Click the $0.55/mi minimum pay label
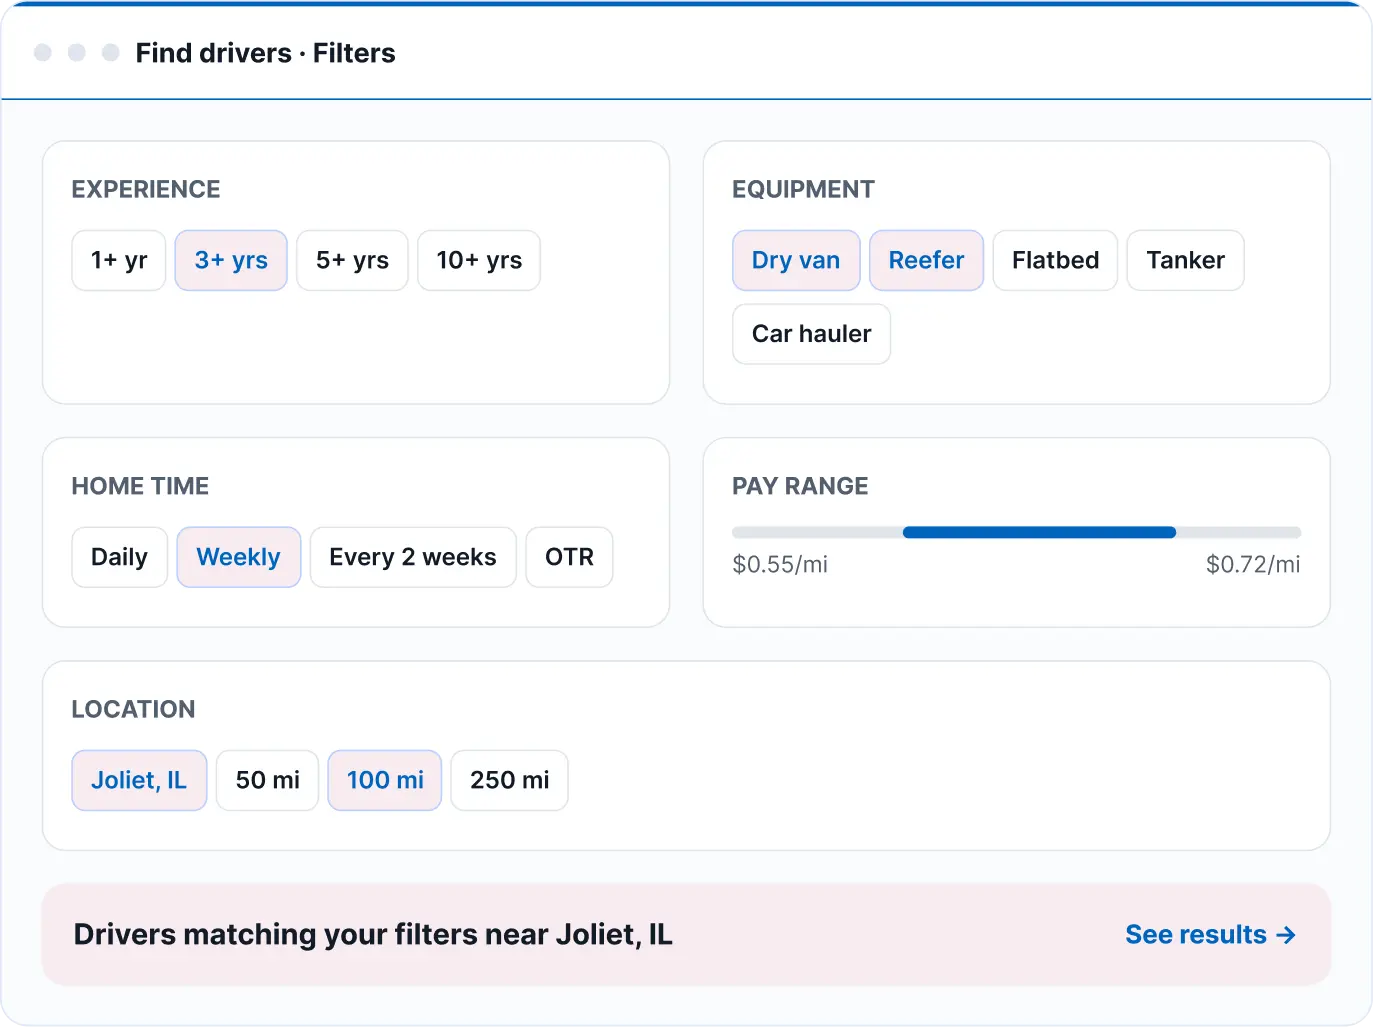 click(780, 564)
